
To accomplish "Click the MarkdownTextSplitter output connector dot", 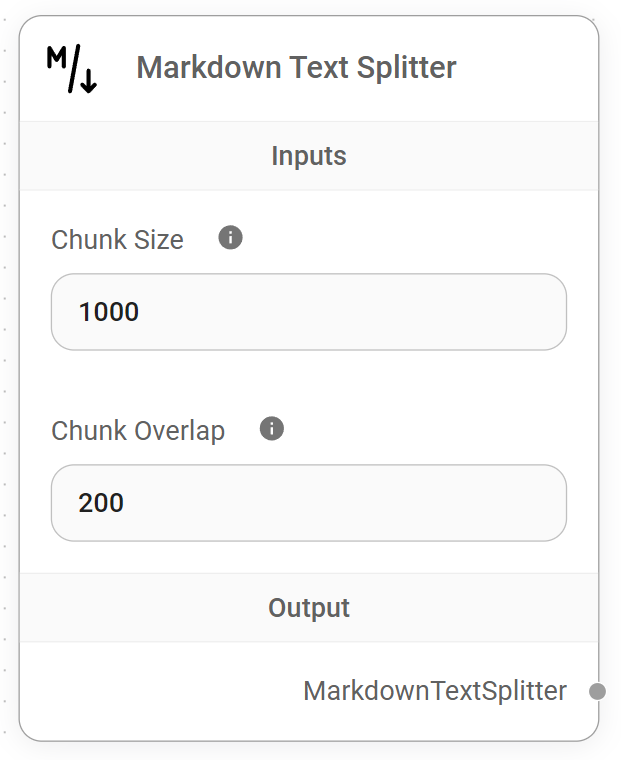I will 597,691.
